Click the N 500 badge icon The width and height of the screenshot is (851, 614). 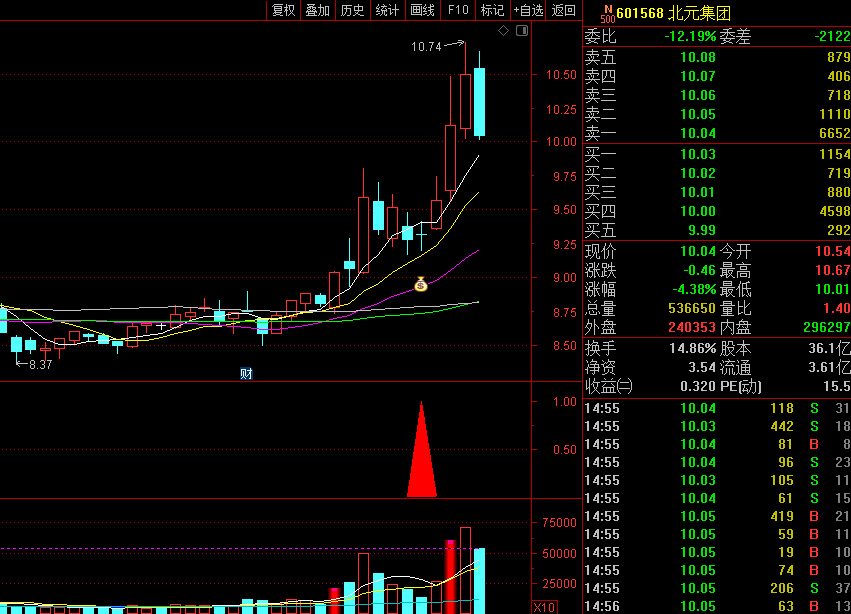(x=608, y=14)
